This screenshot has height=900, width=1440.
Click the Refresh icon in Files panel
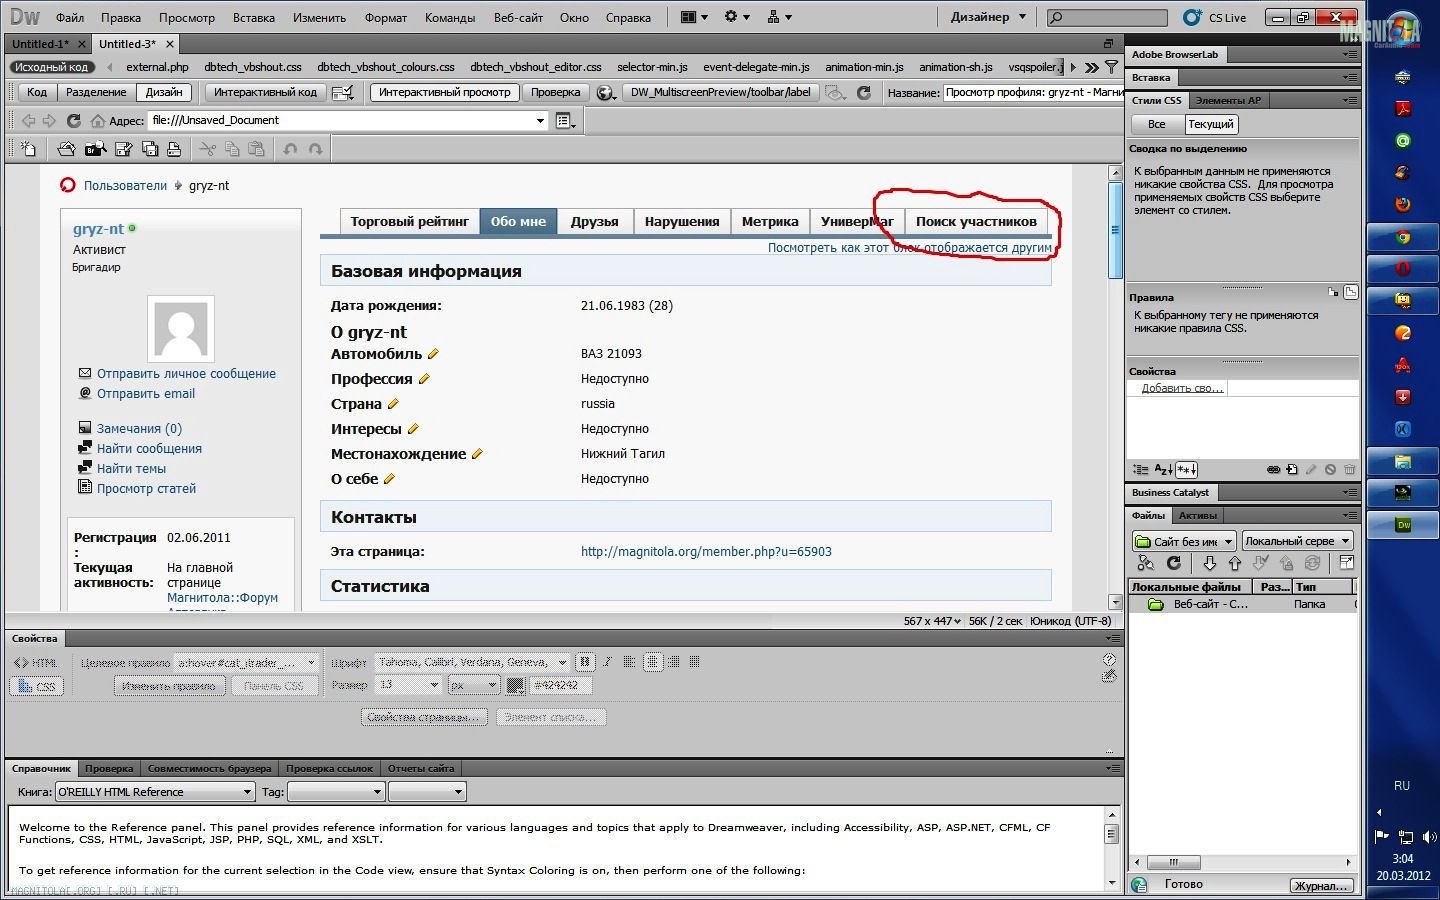(1174, 563)
